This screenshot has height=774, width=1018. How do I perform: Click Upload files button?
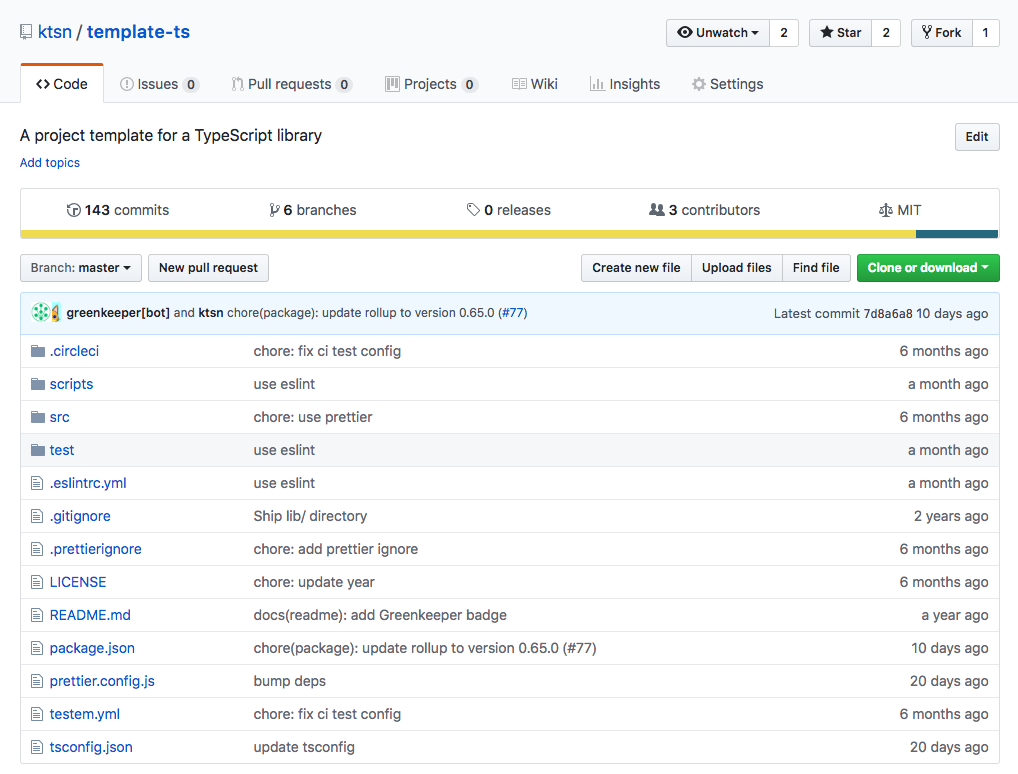click(736, 268)
